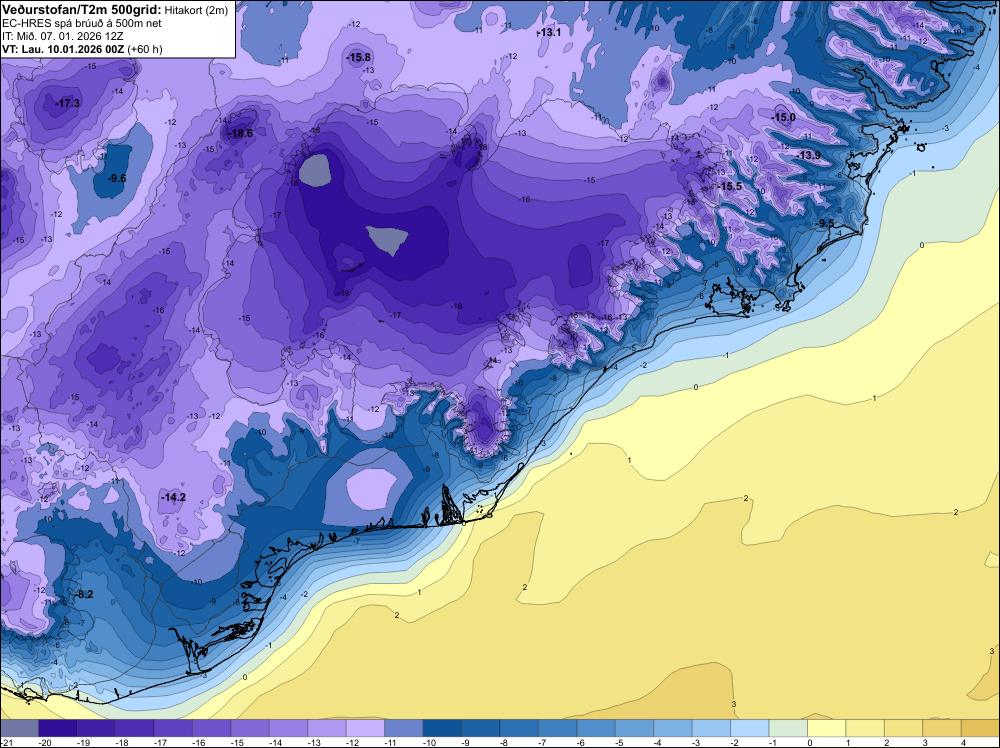Click the -19 contour label on the map
Screen dimensions: 1000x748
tap(344, 293)
